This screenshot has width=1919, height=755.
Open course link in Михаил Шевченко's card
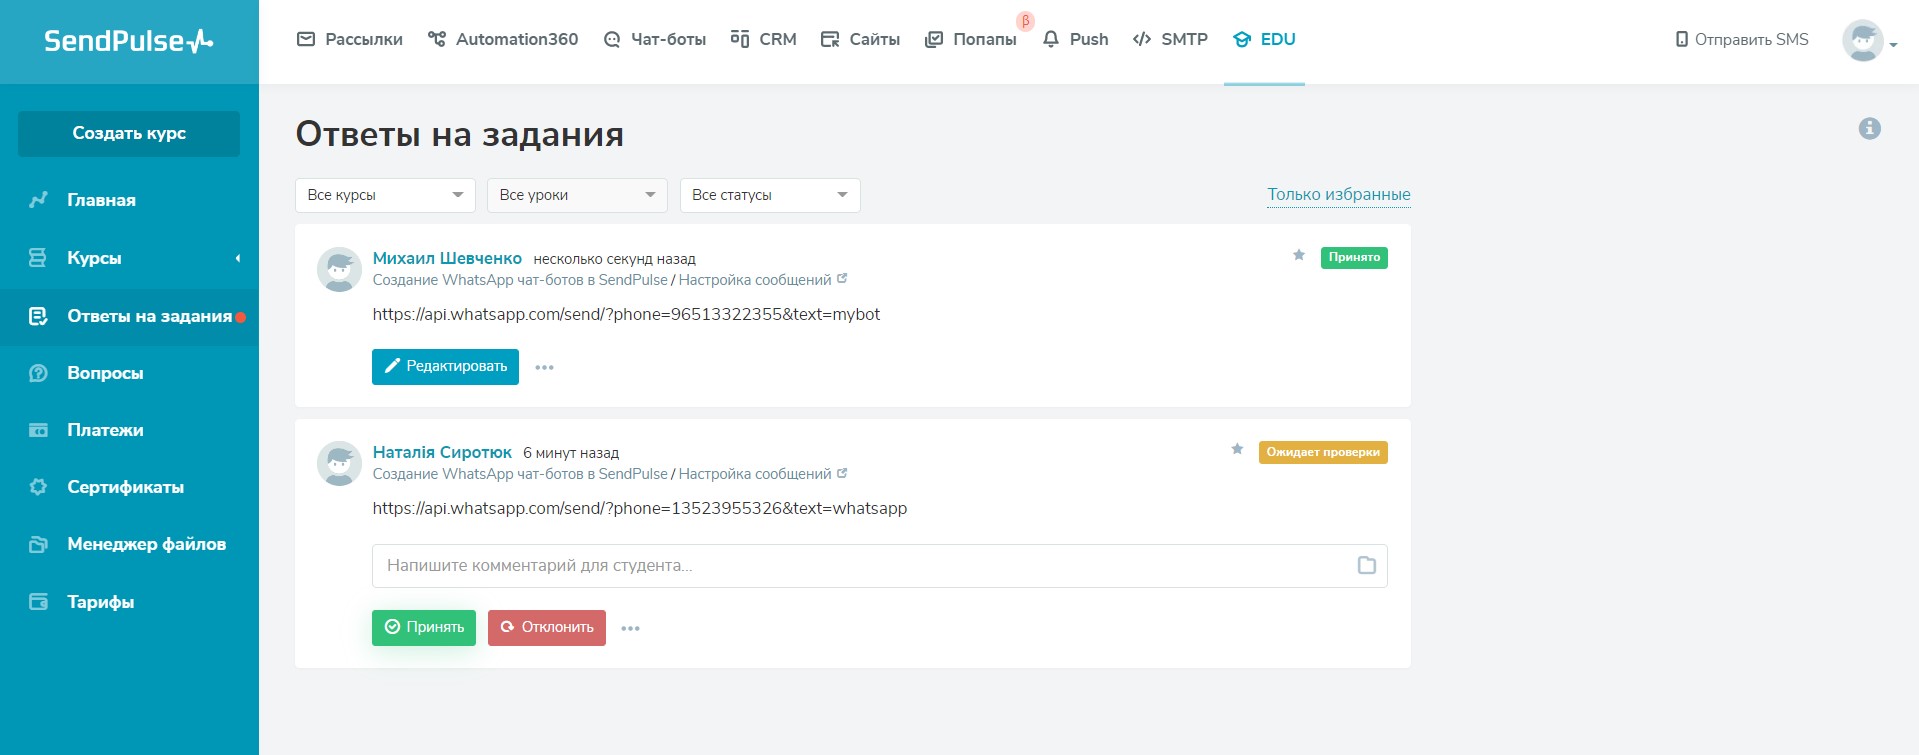(x=520, y=280)
